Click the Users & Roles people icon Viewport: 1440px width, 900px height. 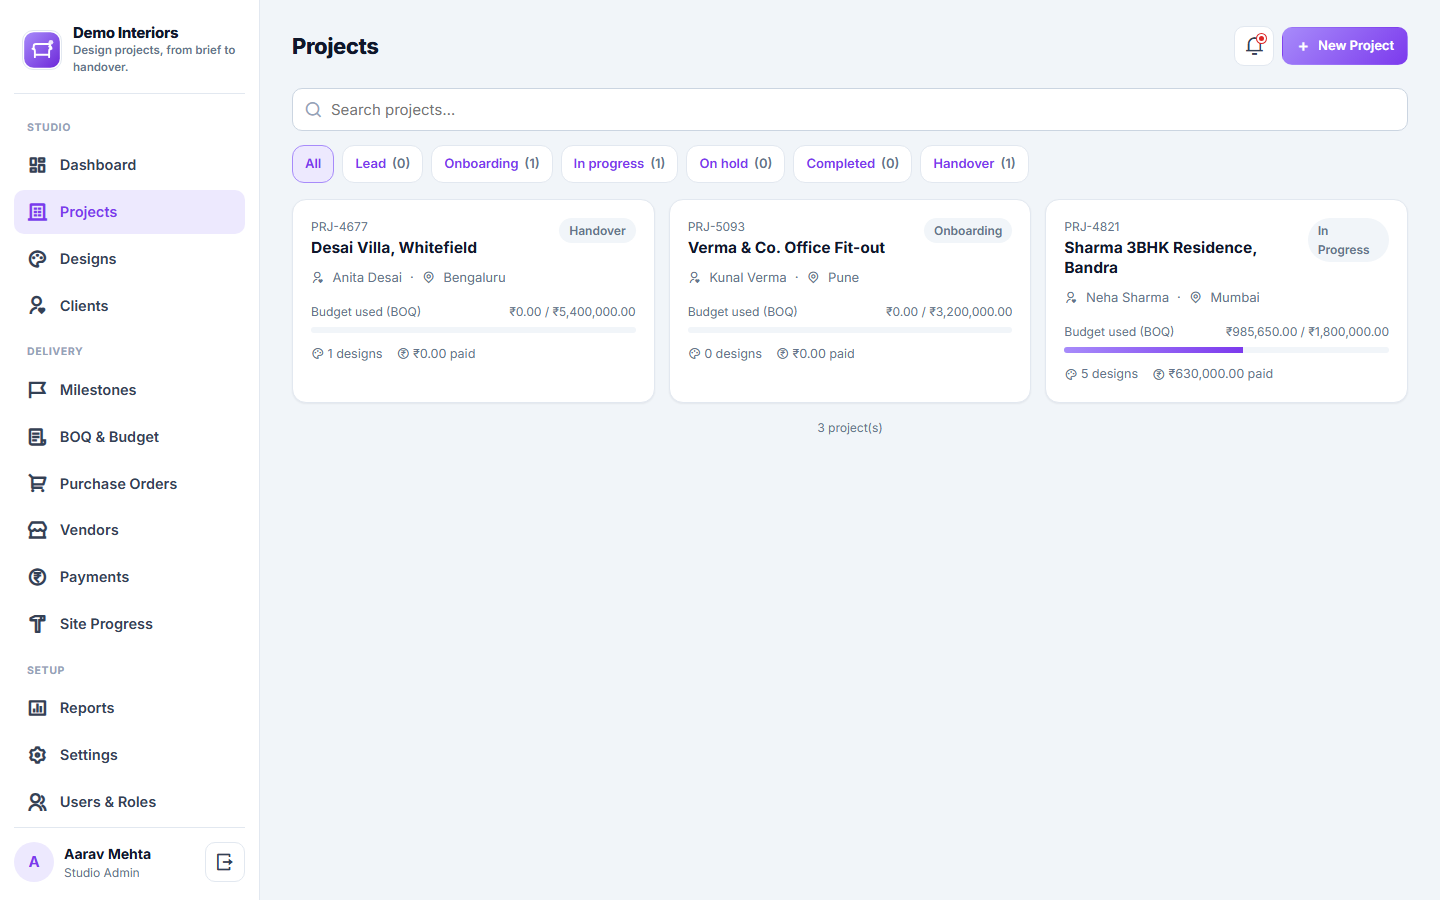coord(38,802)
